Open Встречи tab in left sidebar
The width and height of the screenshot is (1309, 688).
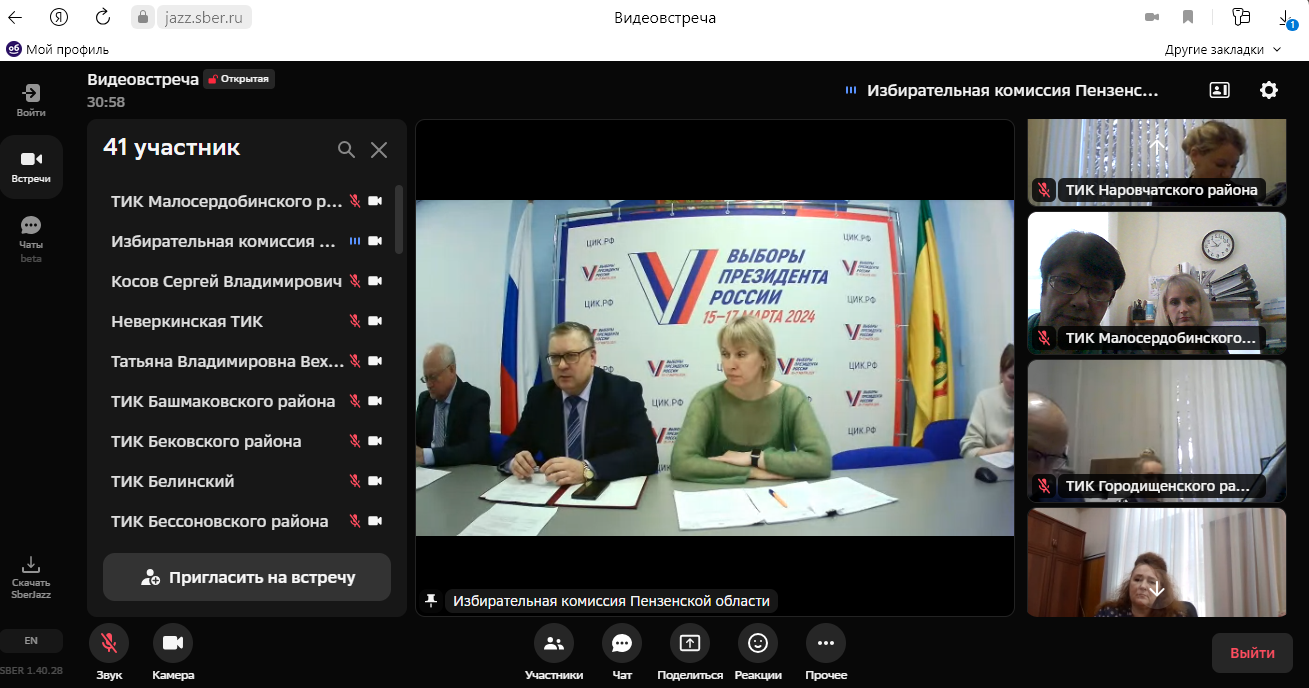[31, 167]
